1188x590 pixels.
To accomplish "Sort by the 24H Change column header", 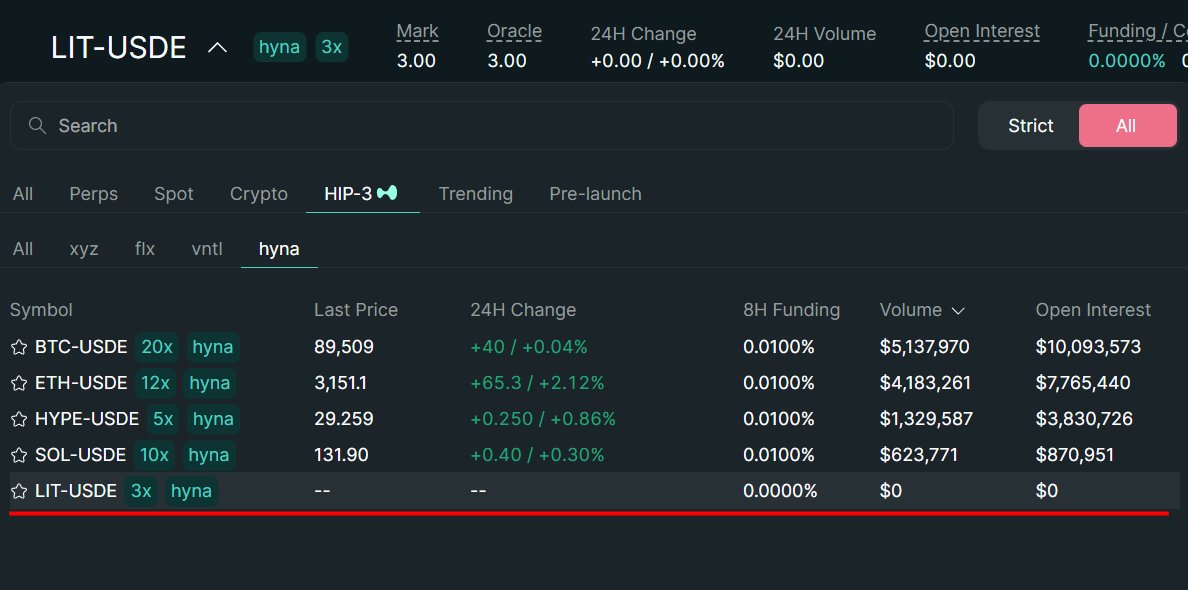I will 523,310.
